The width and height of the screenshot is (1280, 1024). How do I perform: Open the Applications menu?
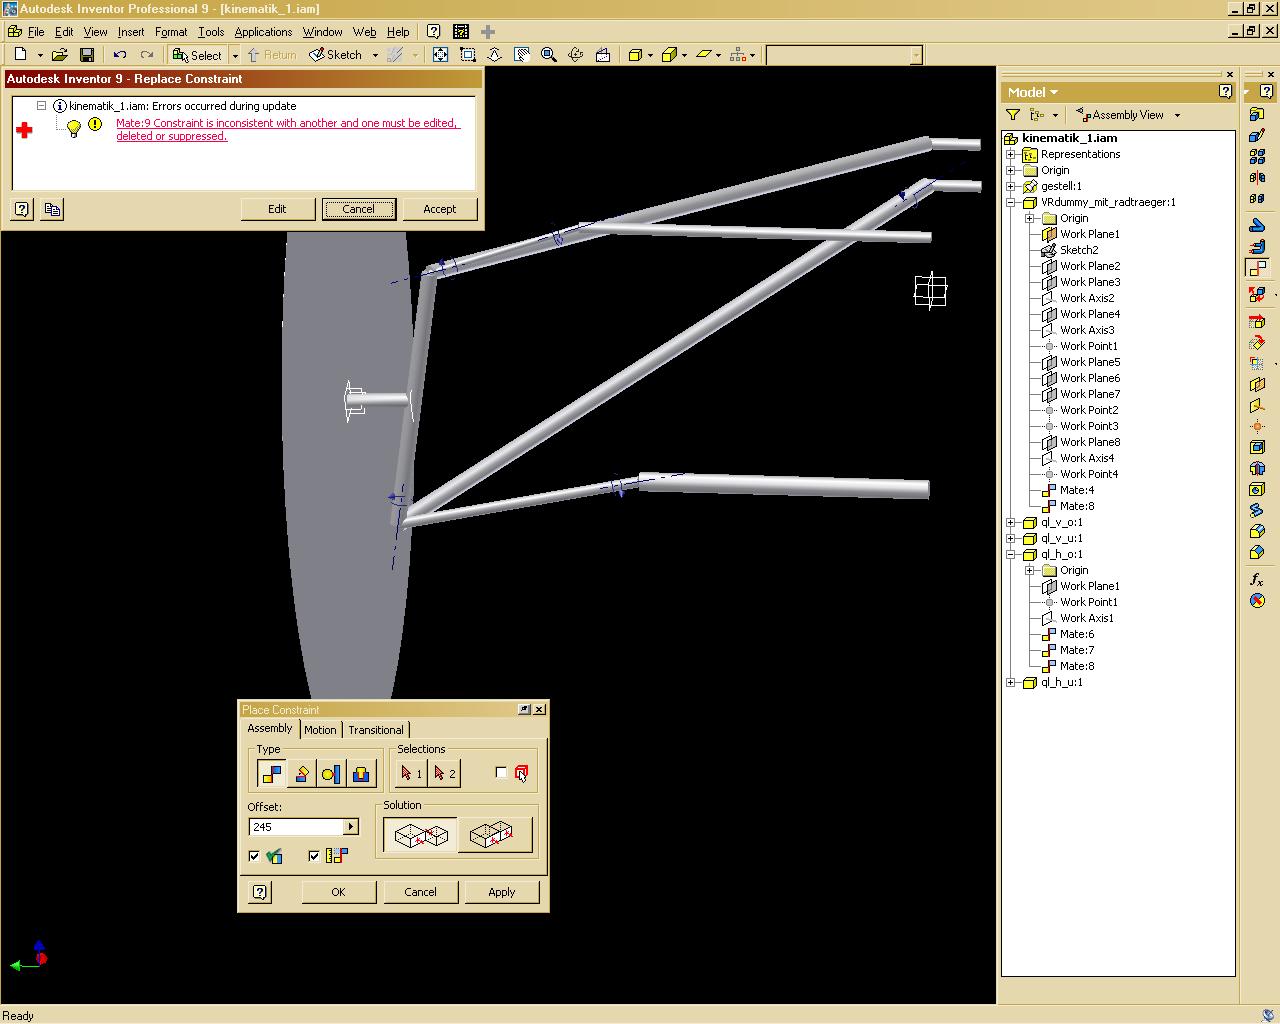(263, 32)
